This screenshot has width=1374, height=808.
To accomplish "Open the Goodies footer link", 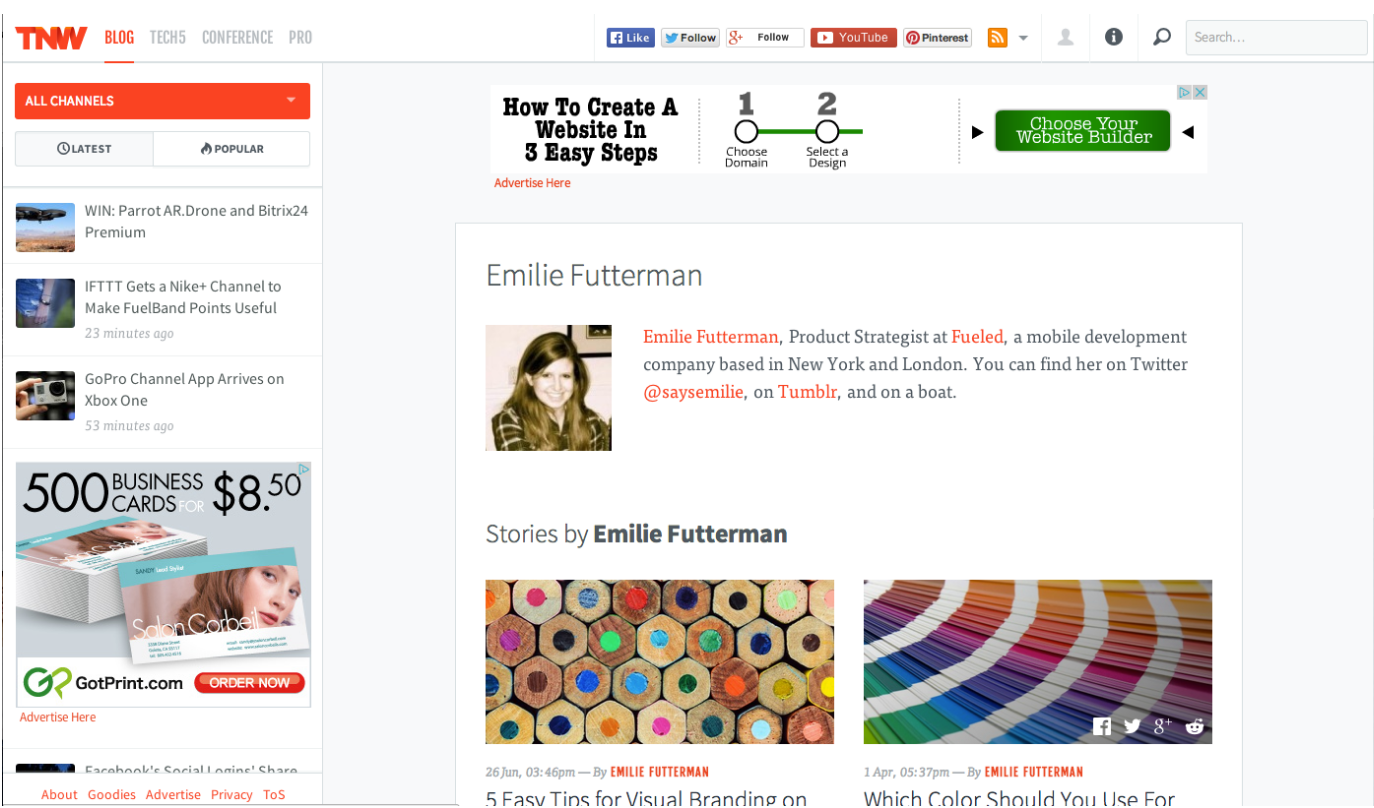I will tap(112, 795).
